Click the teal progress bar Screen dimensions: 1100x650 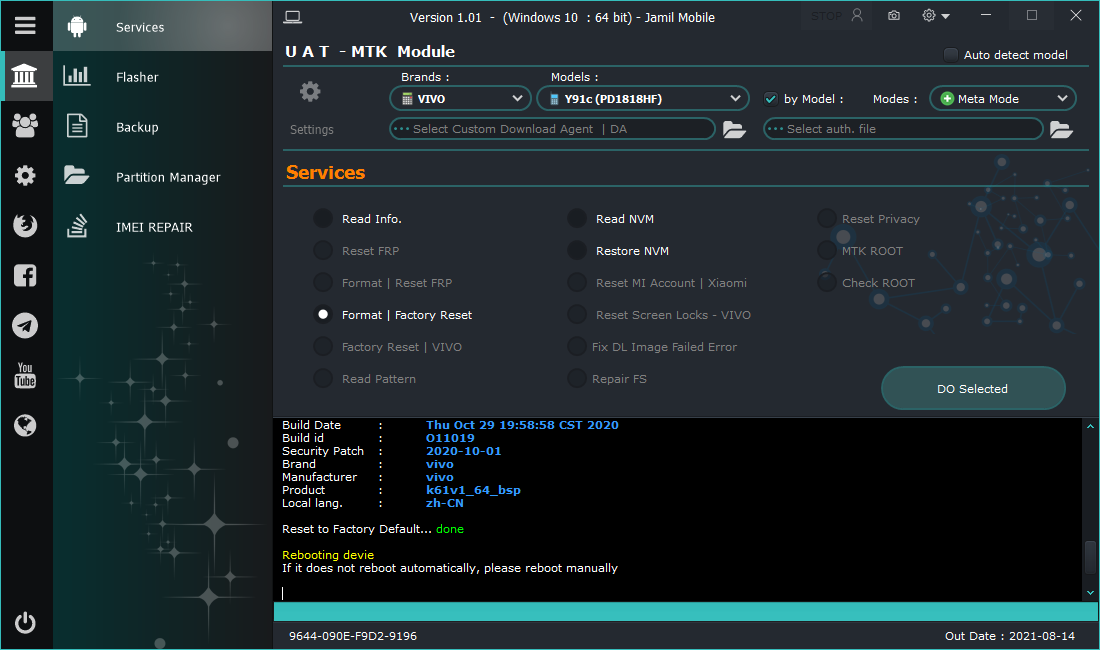coord(685,611)
